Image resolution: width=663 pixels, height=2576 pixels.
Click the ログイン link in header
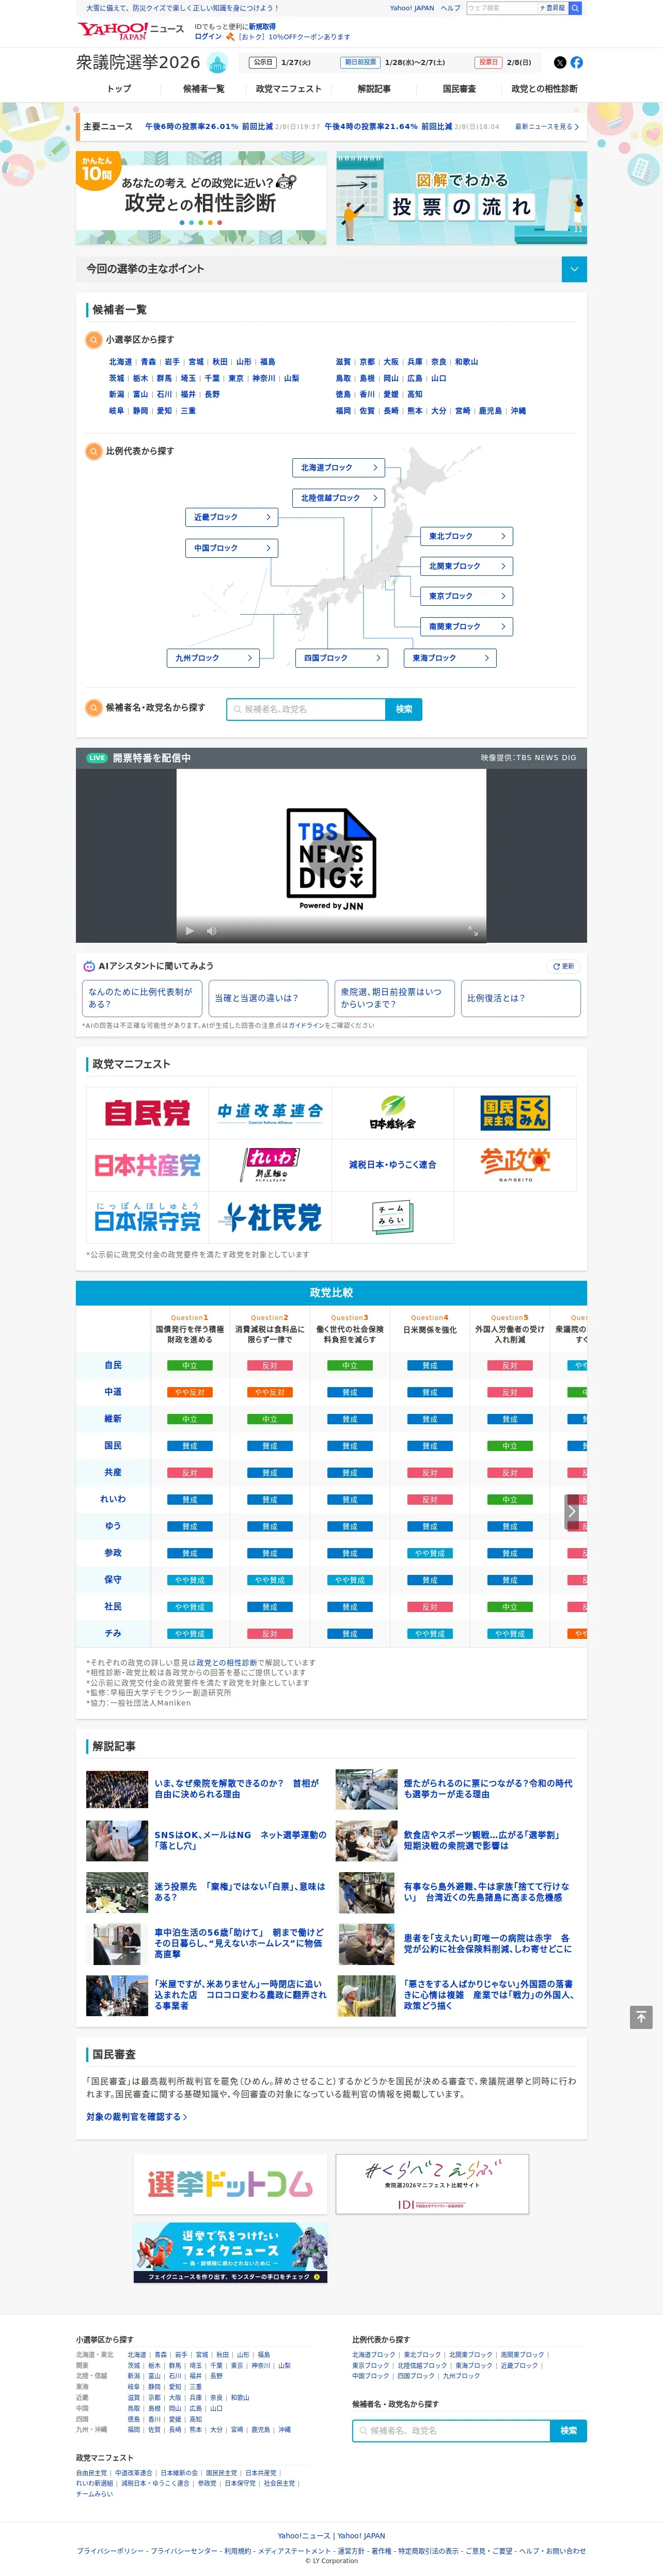point(208,36)
